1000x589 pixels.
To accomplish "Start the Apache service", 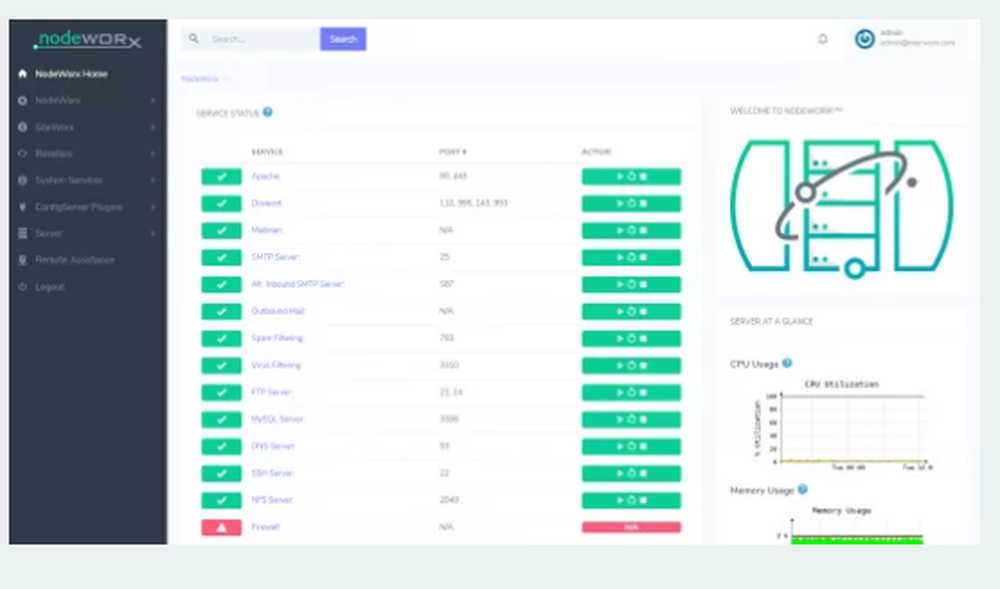I will click(x=619, y=177).
